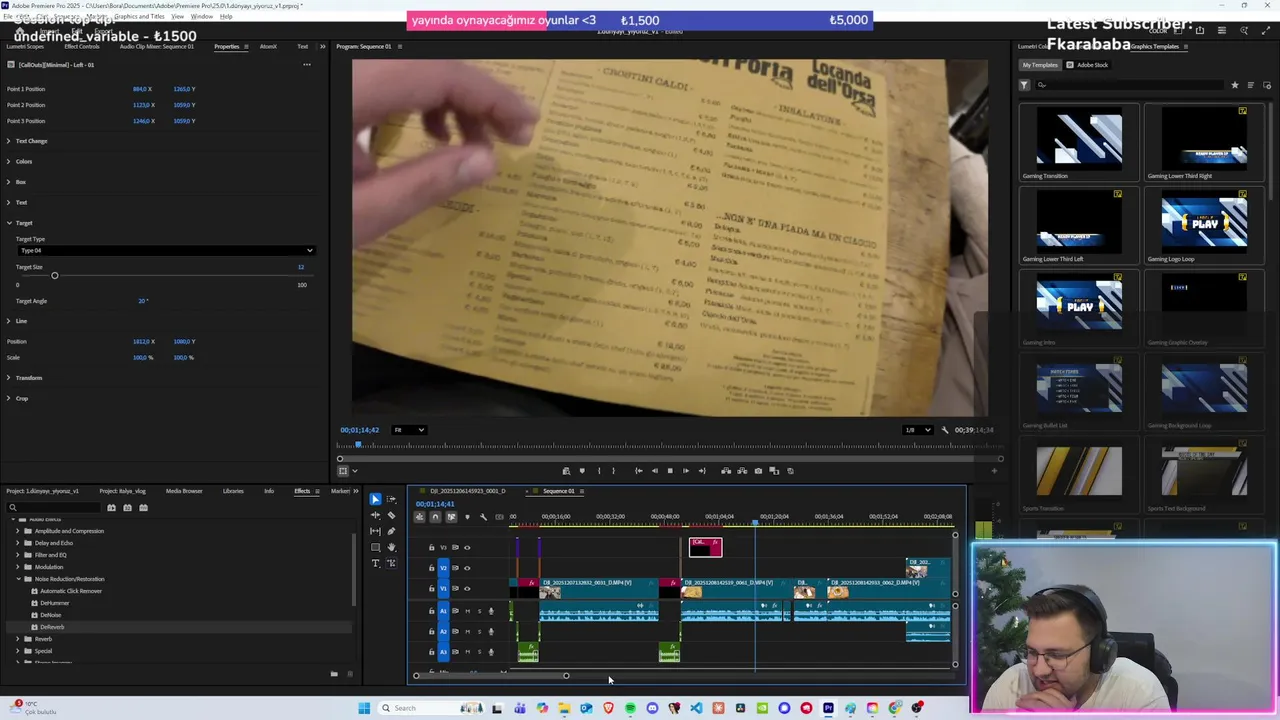
Task: Toggle Linked Selection in timeline
Action: pos(451,517)
